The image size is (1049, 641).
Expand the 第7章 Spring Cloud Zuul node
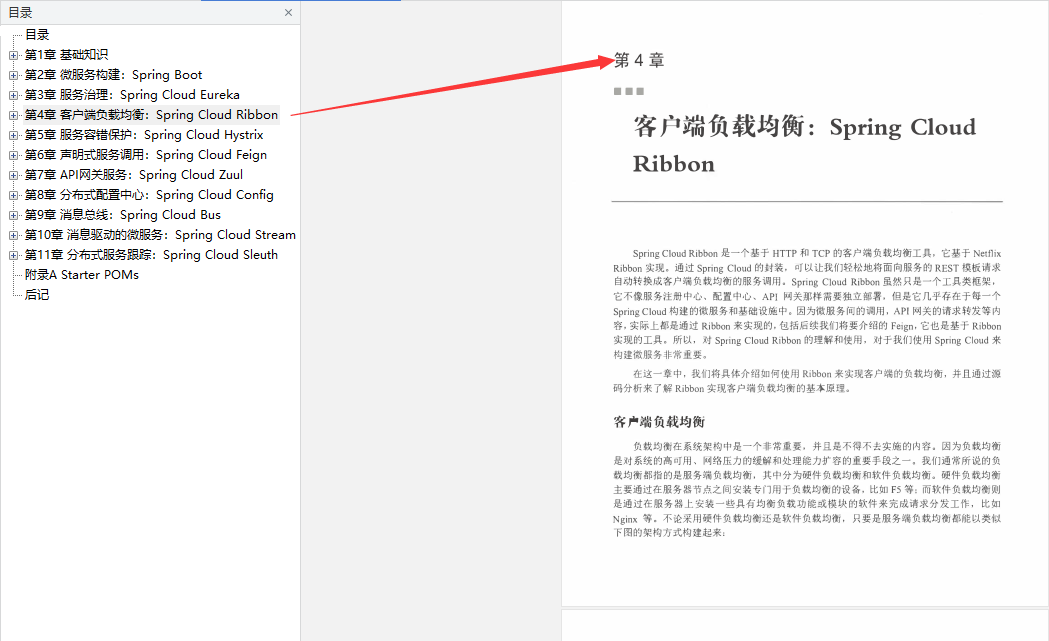click(13, 175)
